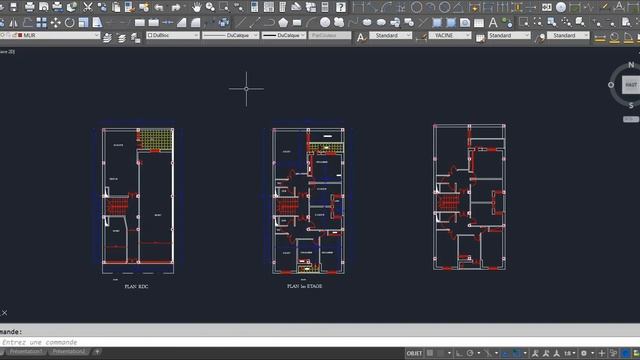Click the Print (plot) icon
The image size is (640, 360).
[30, 7]
